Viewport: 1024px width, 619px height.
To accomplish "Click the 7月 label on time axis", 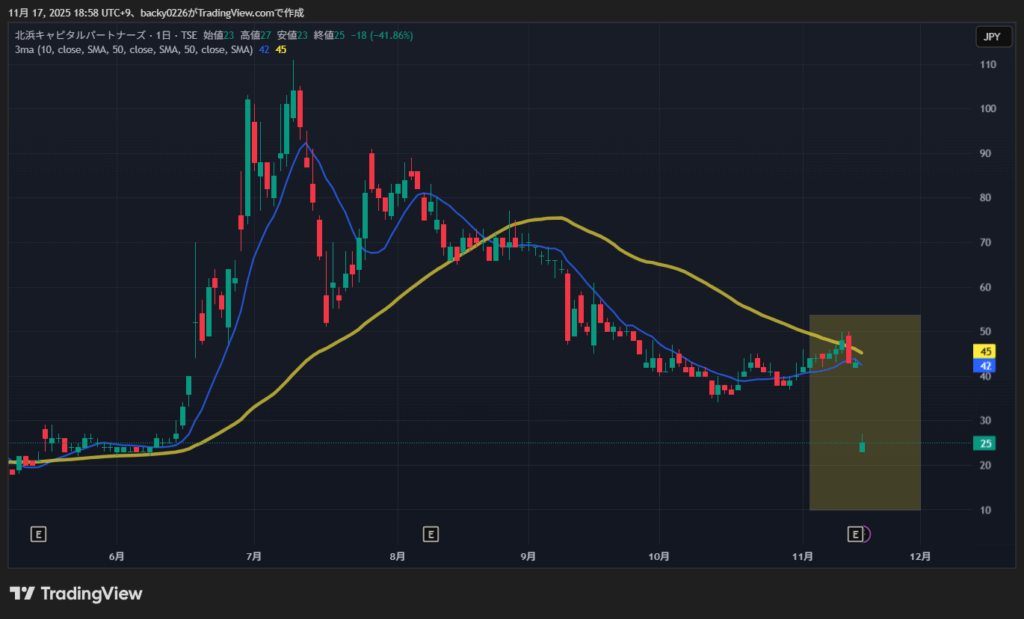I will click(254, 555).
